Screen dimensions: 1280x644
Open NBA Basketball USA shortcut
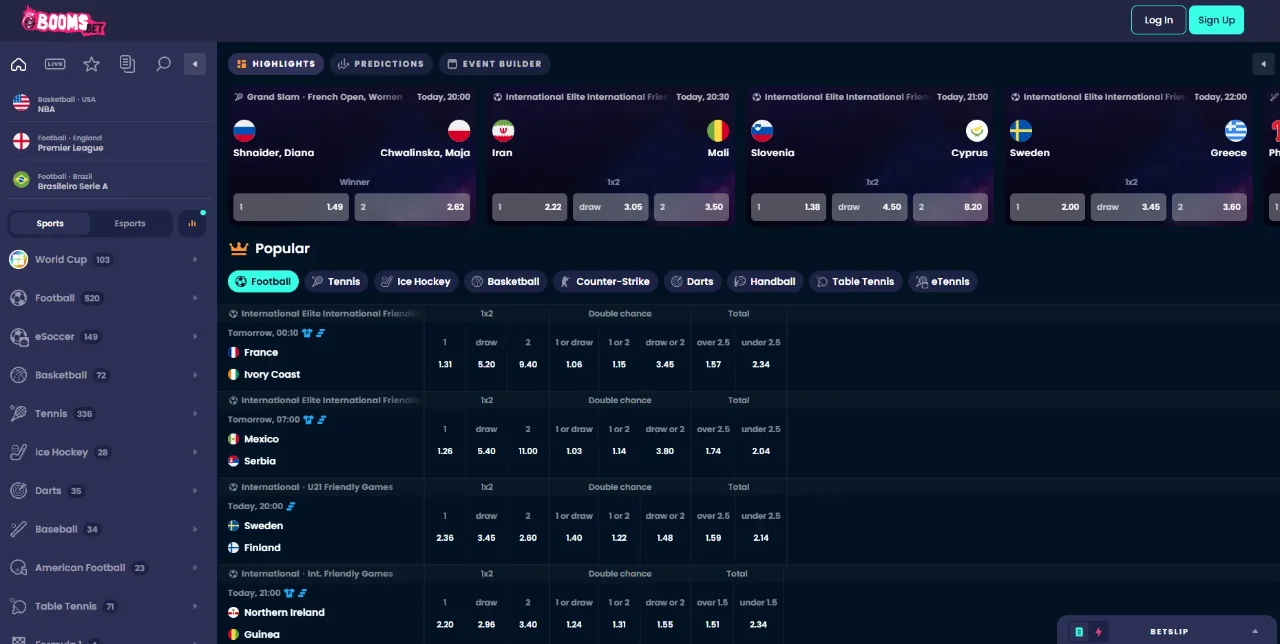click(x=108, y=104)
